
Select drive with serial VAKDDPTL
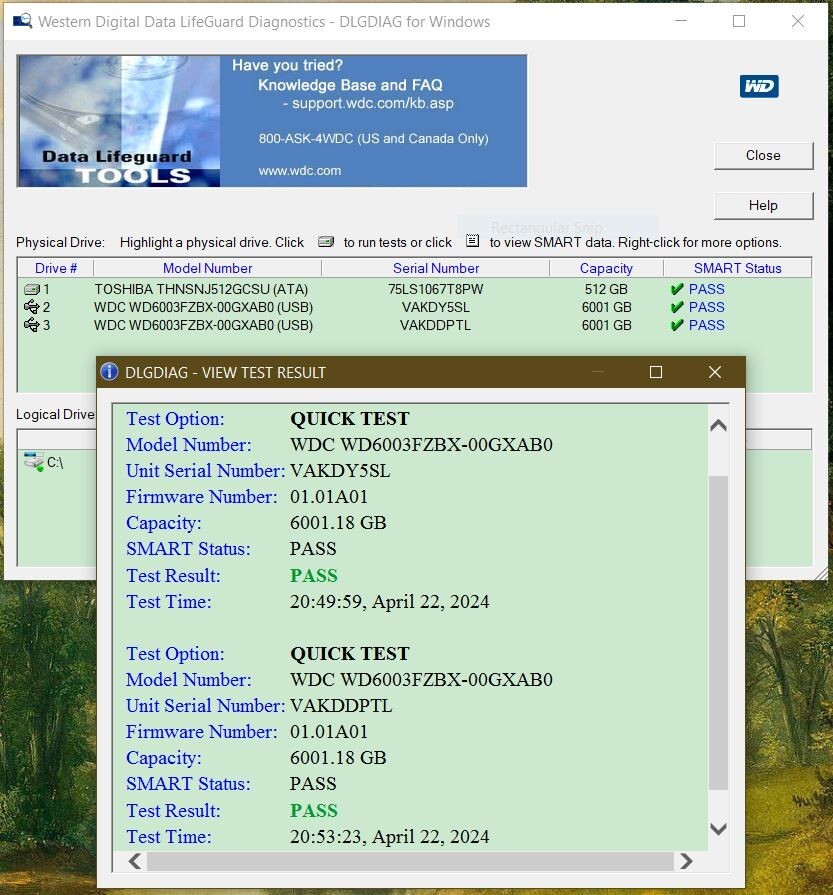coord(435,325)
